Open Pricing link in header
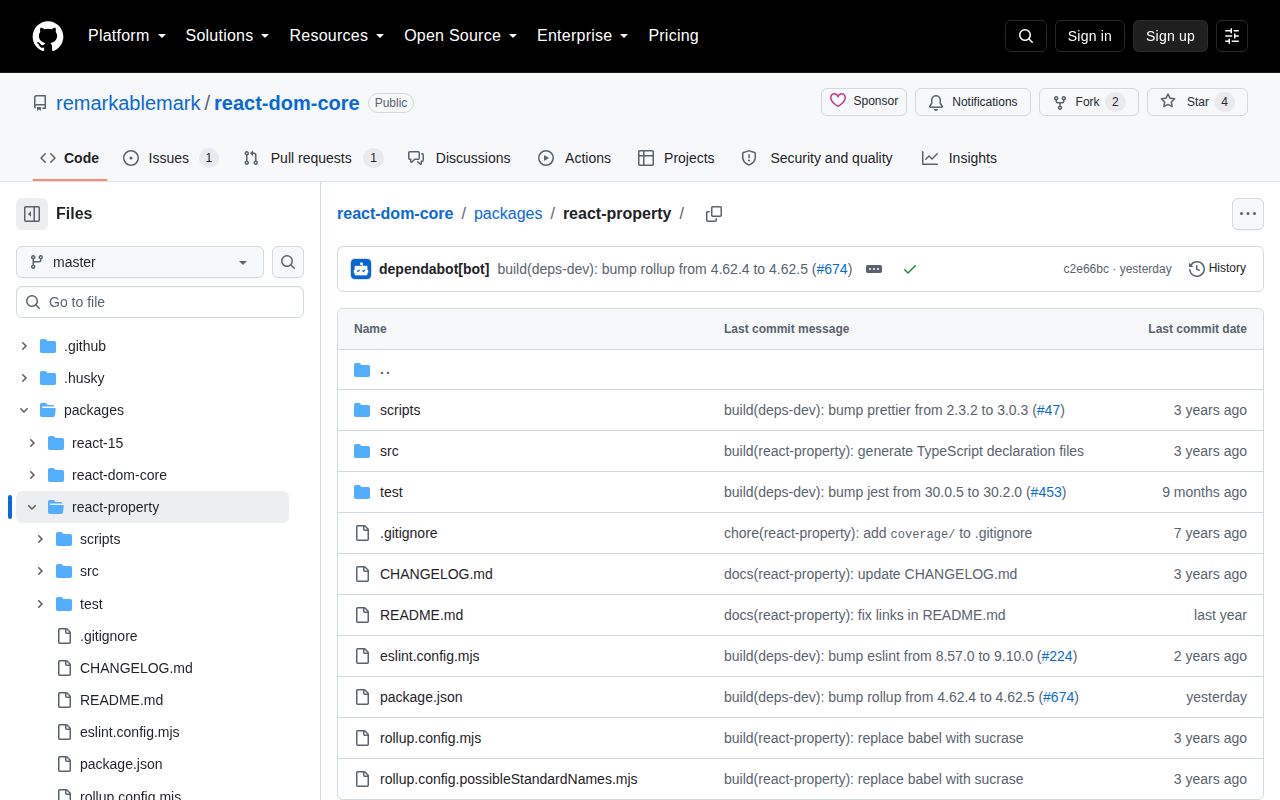Viewport: 1280px width, 800px height. point(673,36)
